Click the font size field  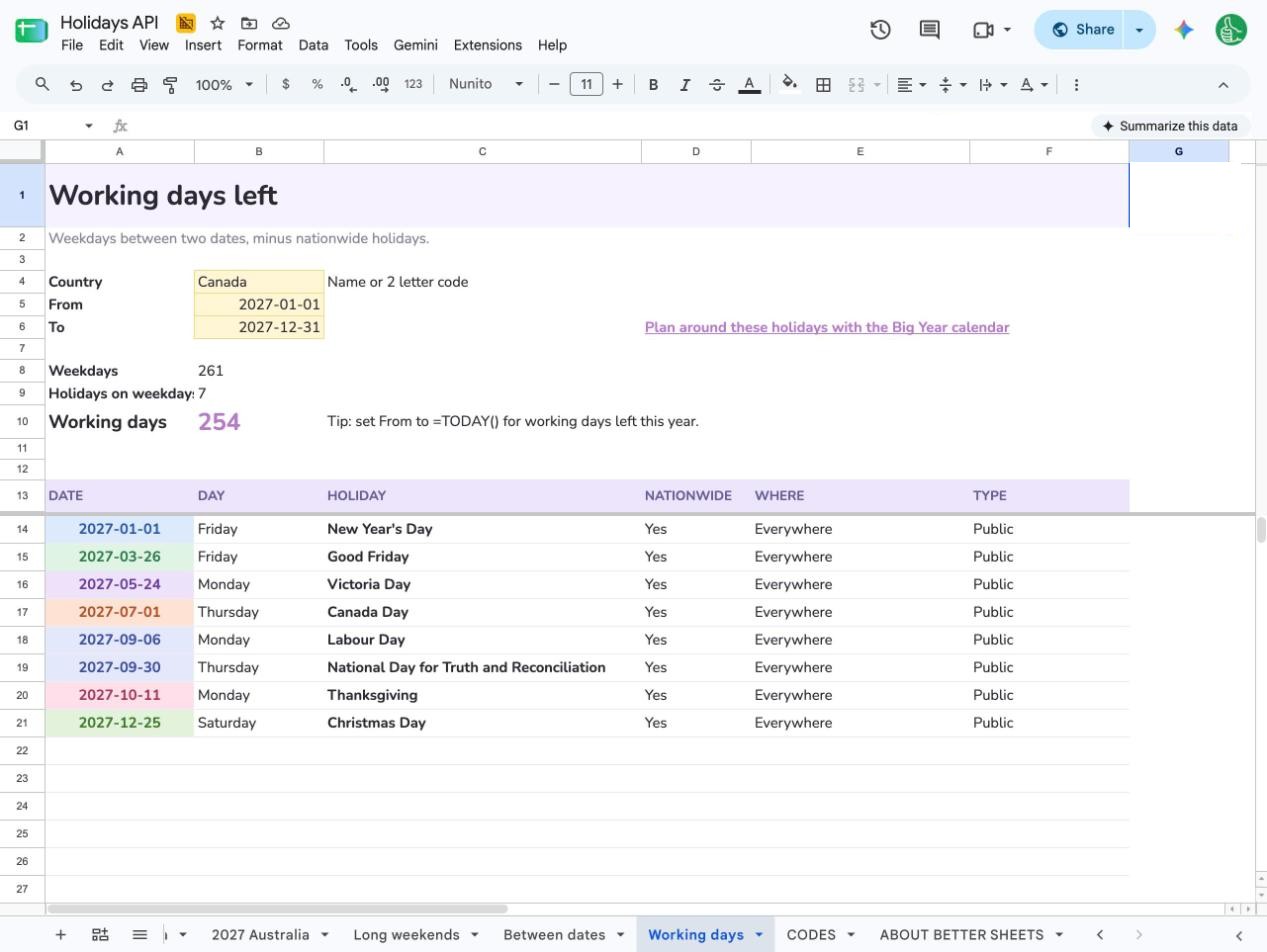[586, 85]
